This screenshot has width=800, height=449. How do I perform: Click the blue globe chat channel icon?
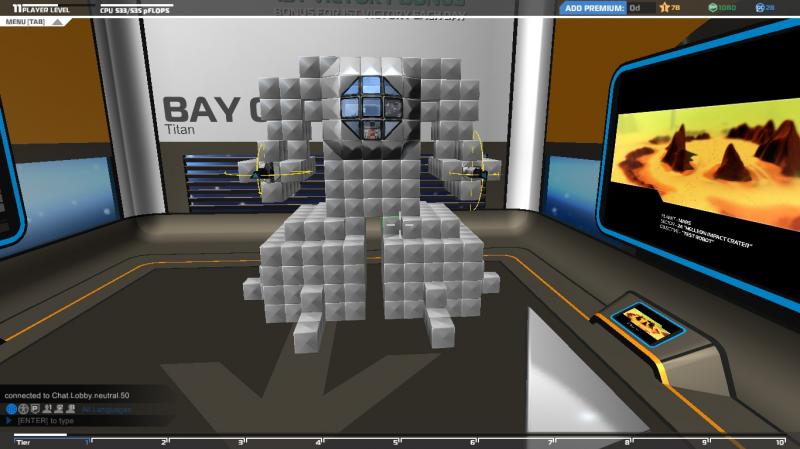tap(12, 409)
